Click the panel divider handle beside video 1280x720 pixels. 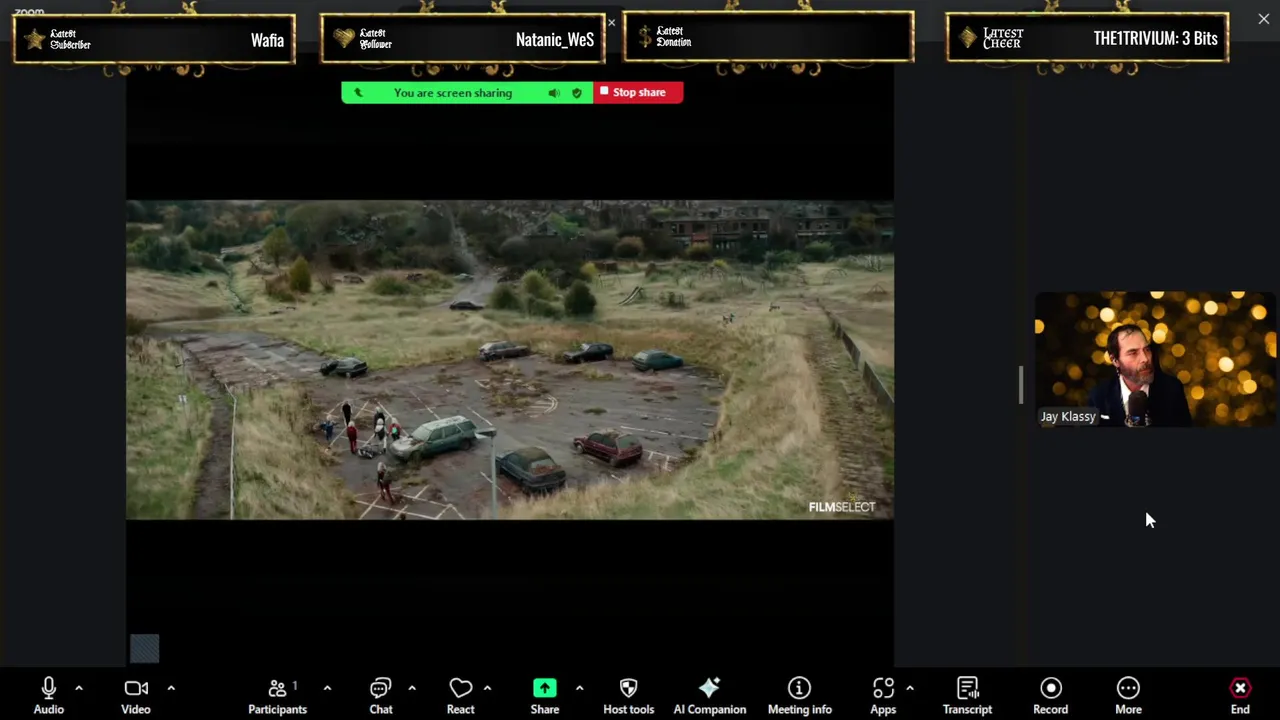1021,385
